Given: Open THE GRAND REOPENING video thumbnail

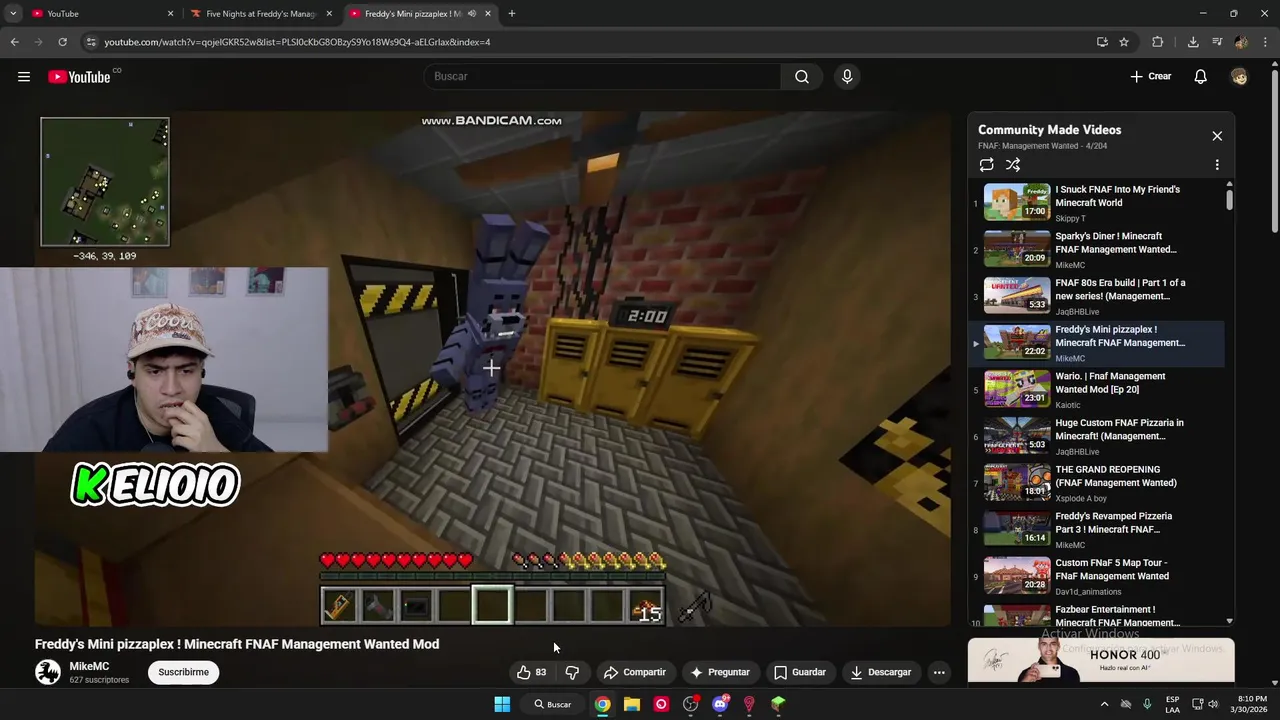Looking at the screenshot, I should tap(1017, 482).
